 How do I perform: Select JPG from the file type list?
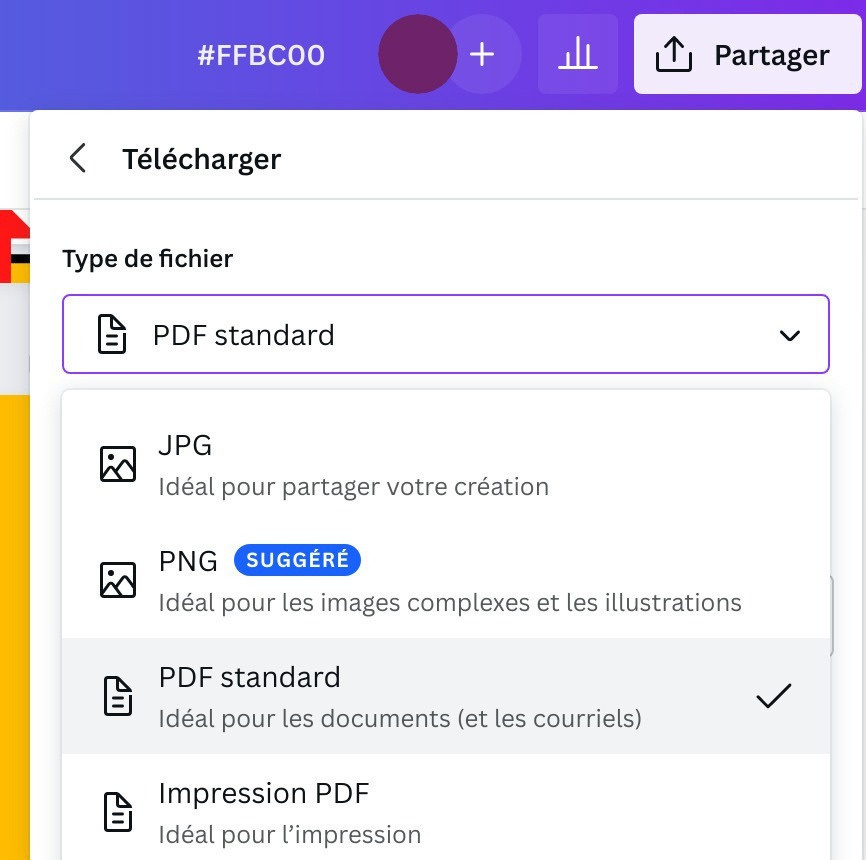(x=446, y=464)
